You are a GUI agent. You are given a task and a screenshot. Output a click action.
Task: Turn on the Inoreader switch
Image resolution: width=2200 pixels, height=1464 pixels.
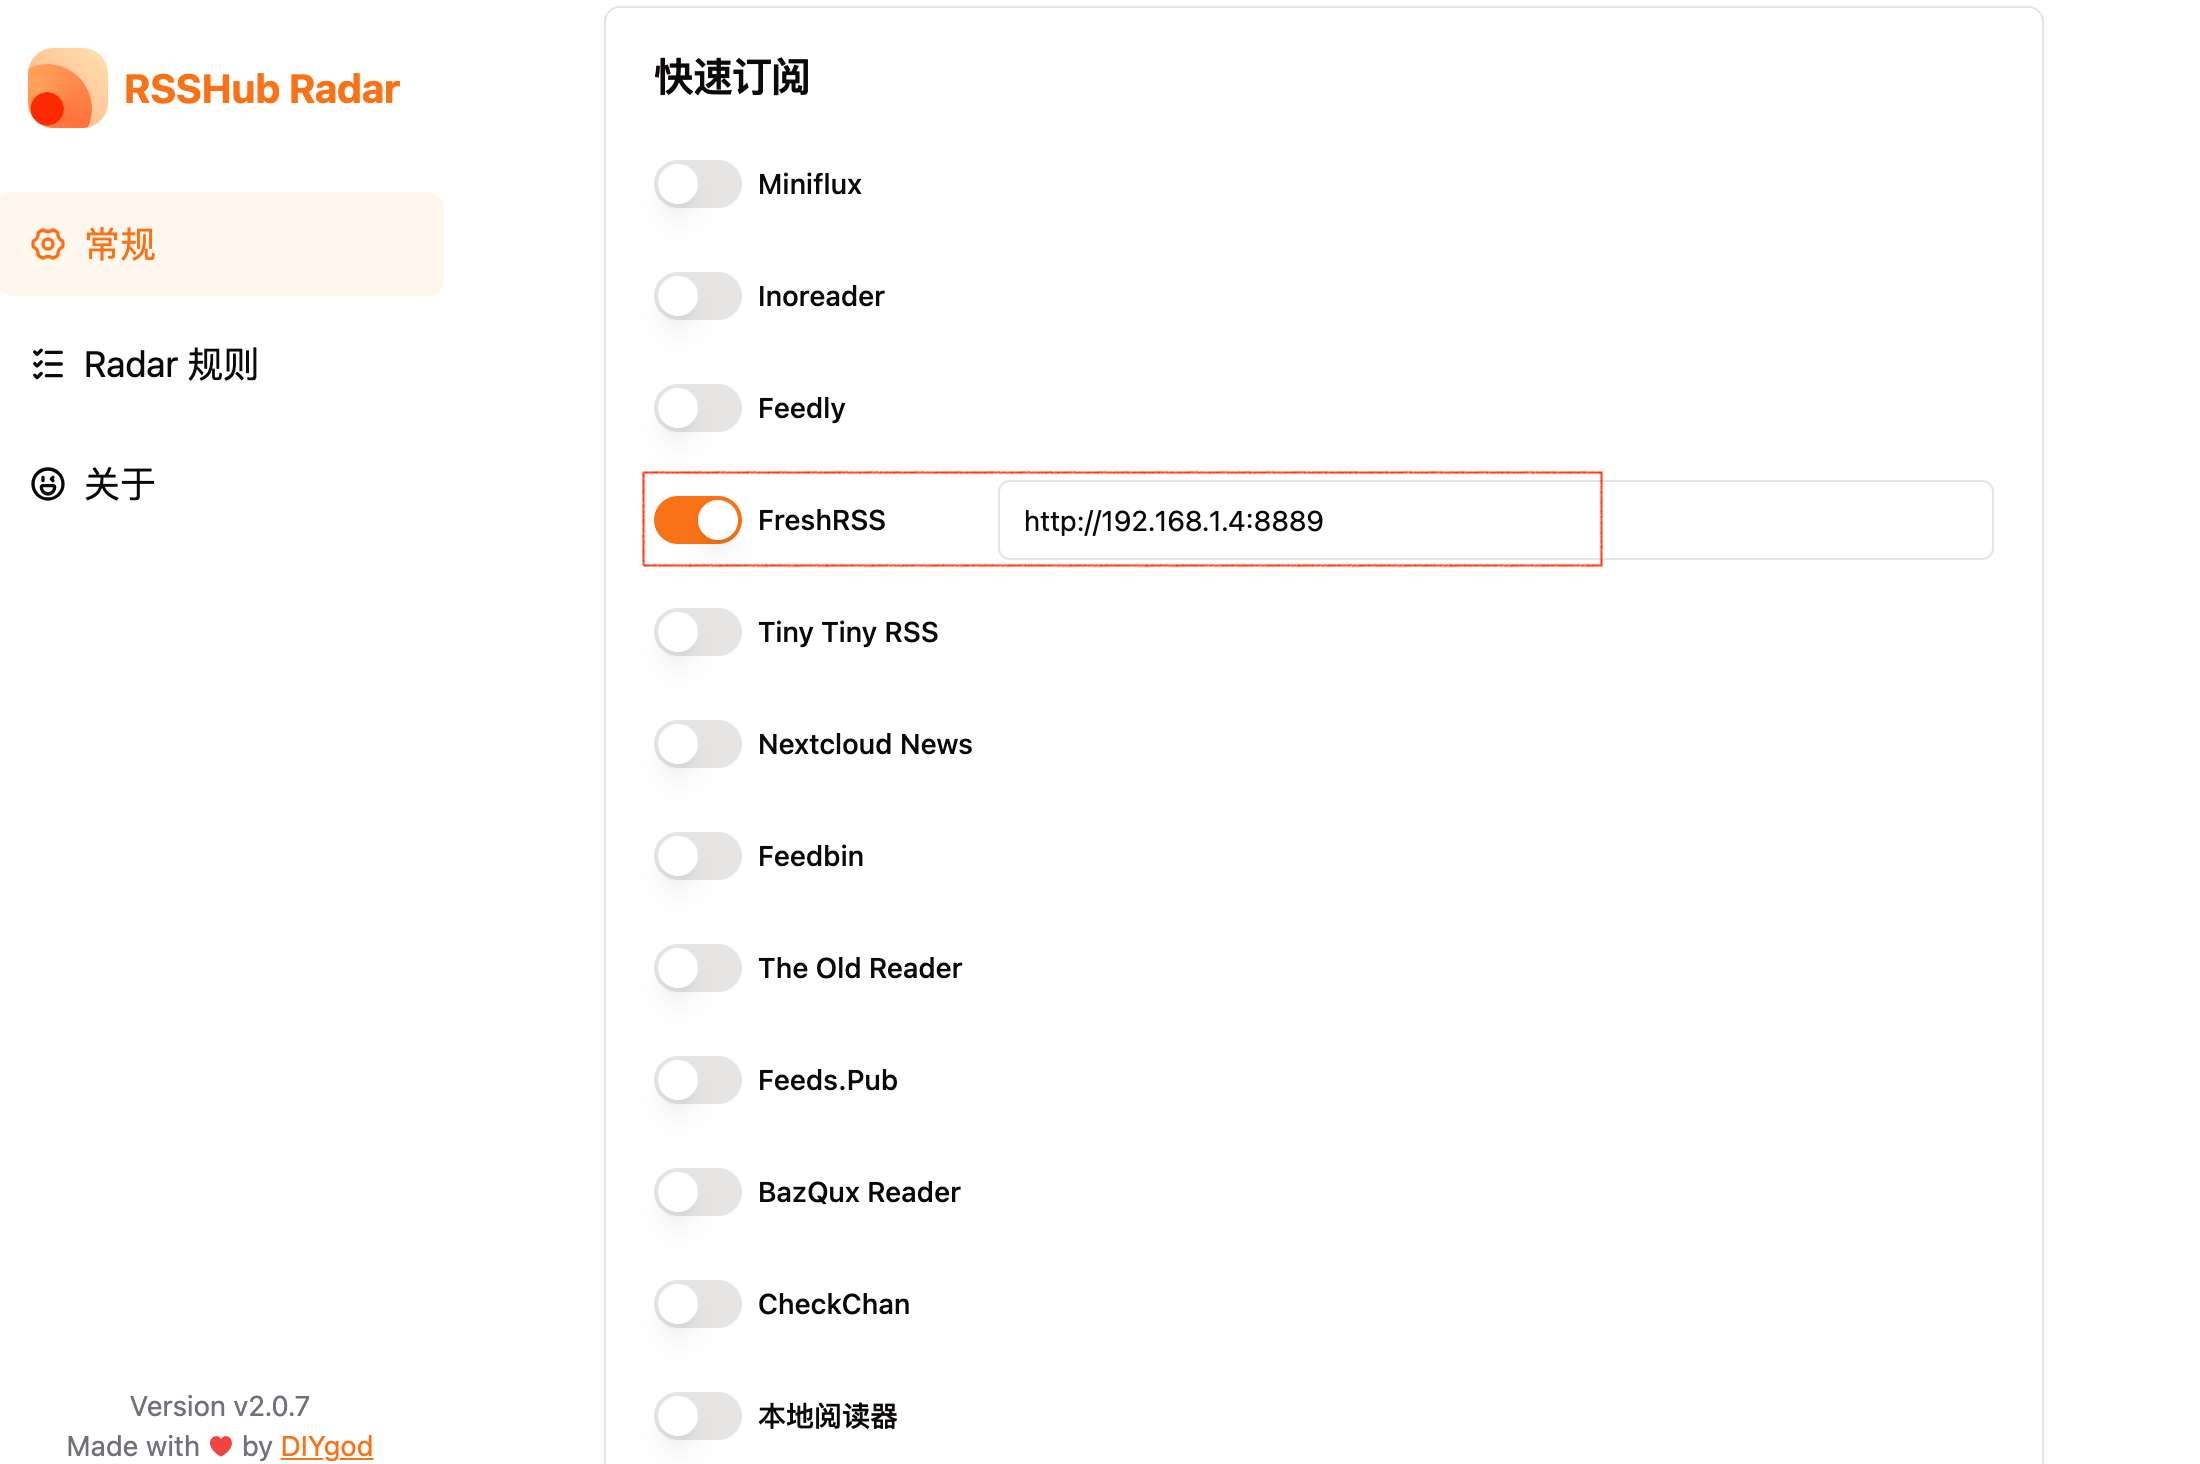pos(697,296)
